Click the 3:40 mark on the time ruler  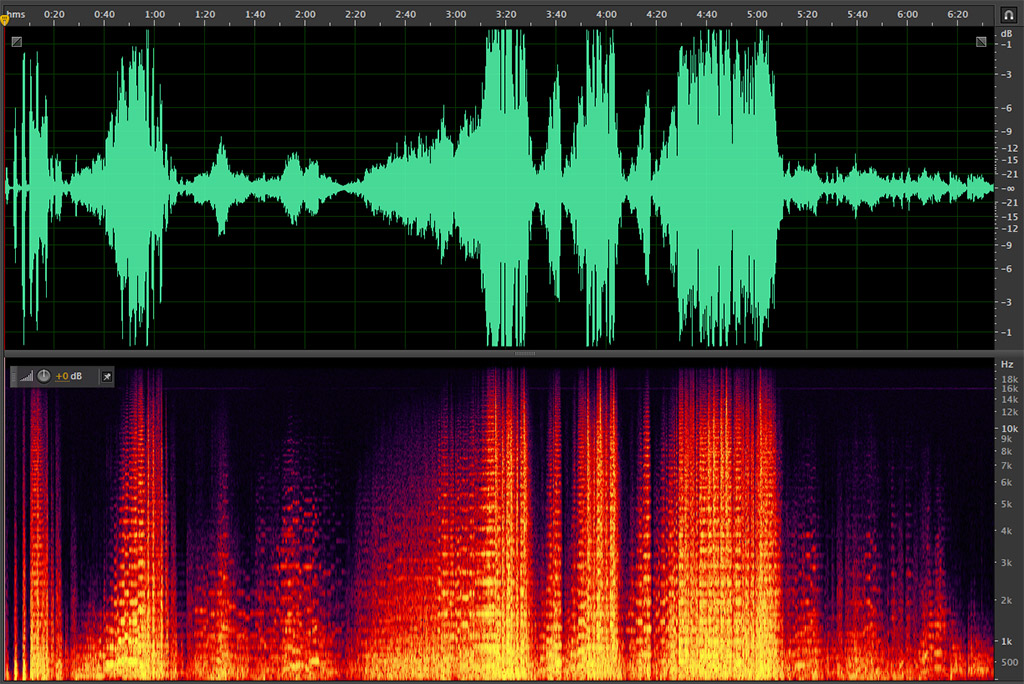pyautogui.click(x=556, y=14)
